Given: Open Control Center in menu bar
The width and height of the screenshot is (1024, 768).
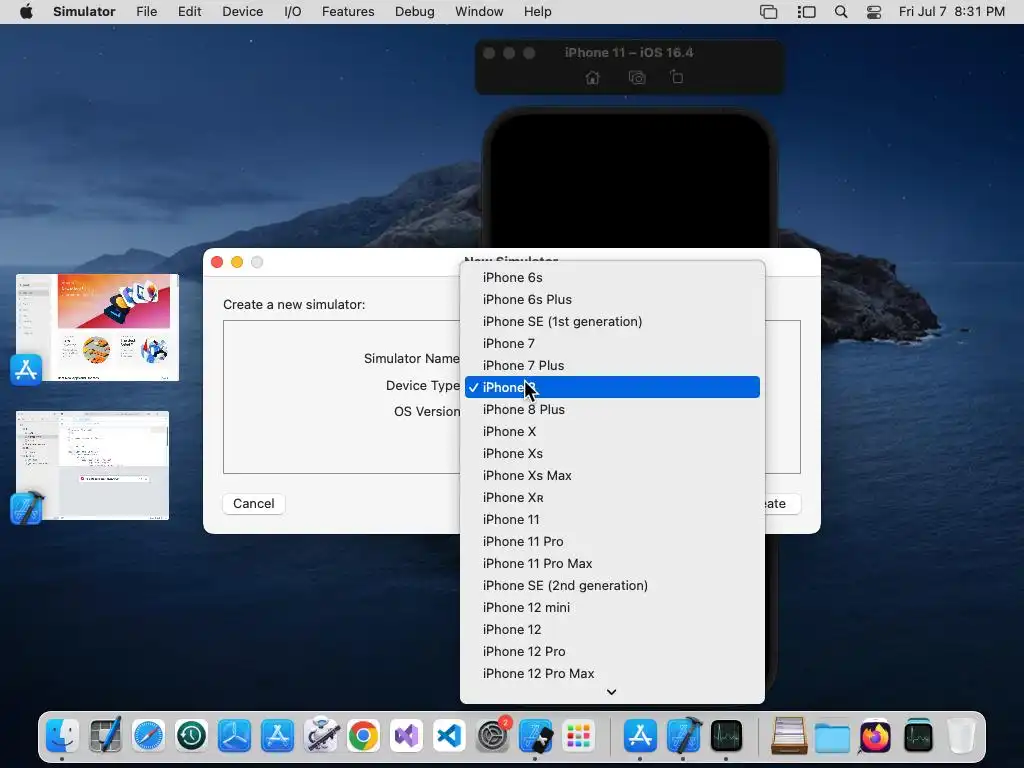Looking at the screenshot, I should click(x=874, y=12).
